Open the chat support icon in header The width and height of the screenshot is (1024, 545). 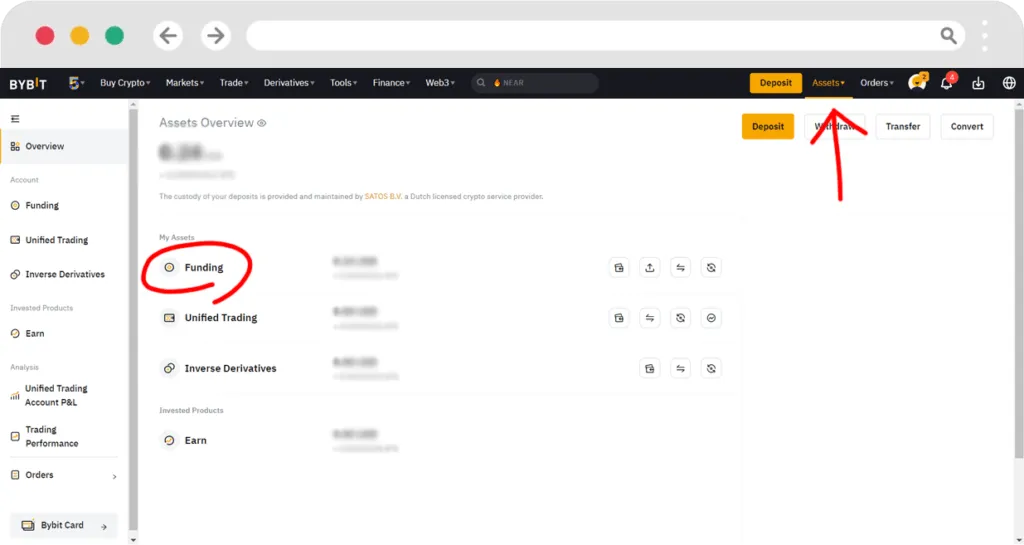(917, 83)
